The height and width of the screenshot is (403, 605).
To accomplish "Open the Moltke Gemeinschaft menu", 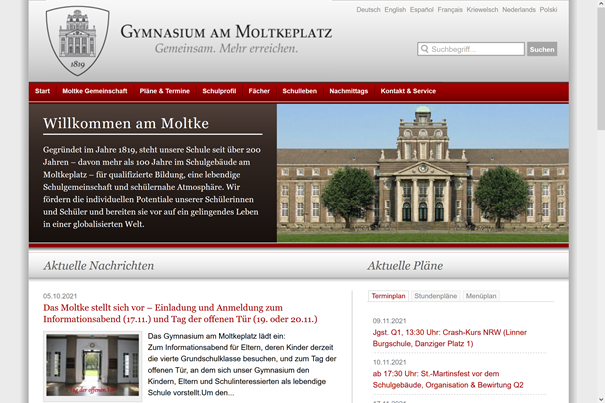I will click(95, 91).
